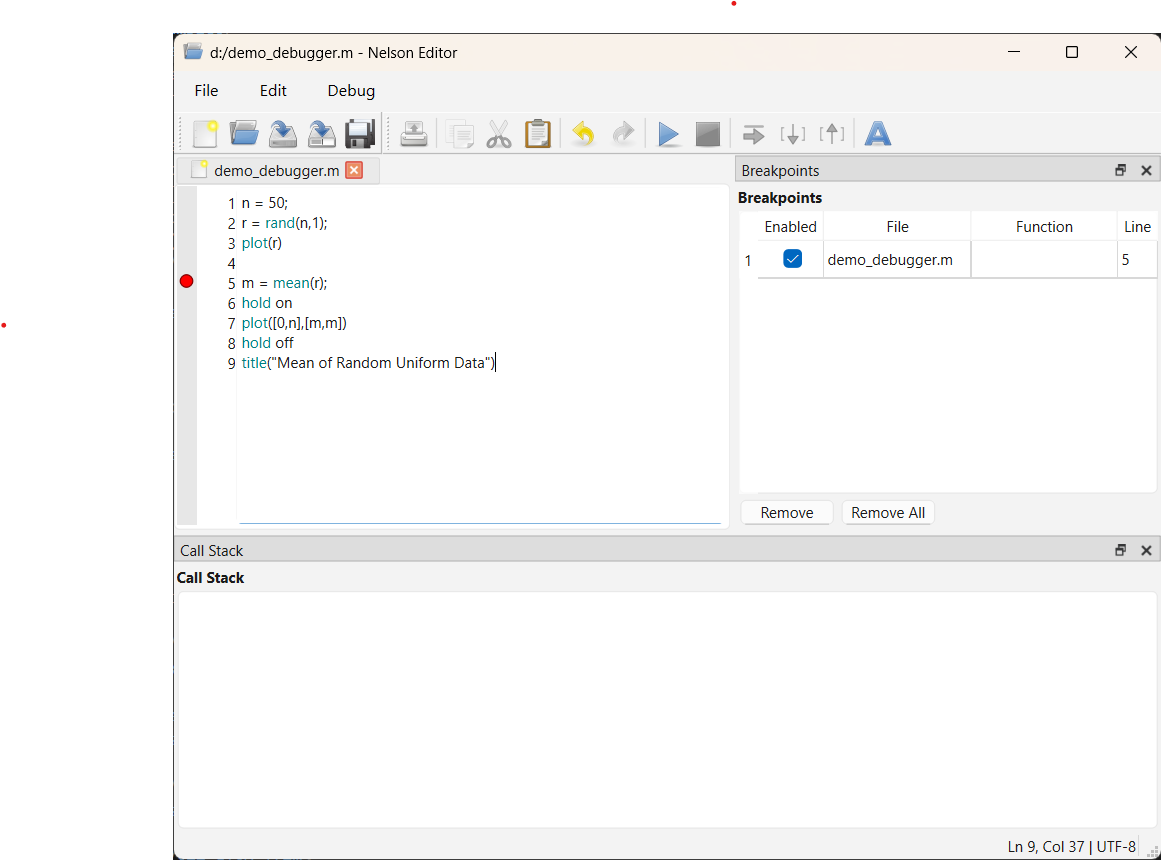1161x860 pixels.
Task: Click the window resize grip in status bar
Action: click(x=1152, y=852)
